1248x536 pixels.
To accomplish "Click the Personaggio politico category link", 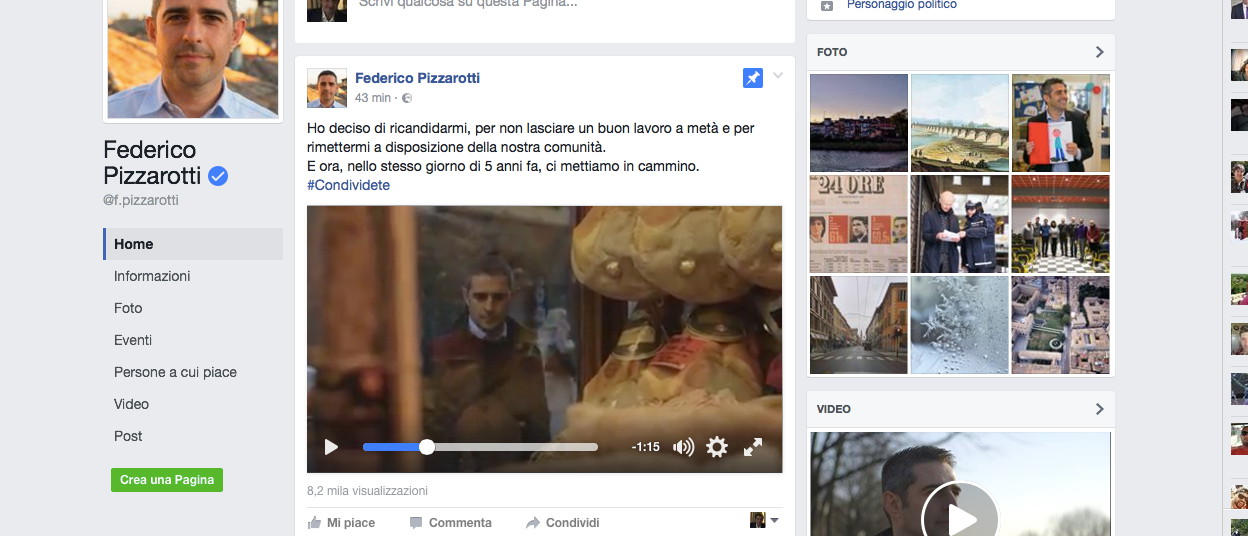I will (902, 5).
